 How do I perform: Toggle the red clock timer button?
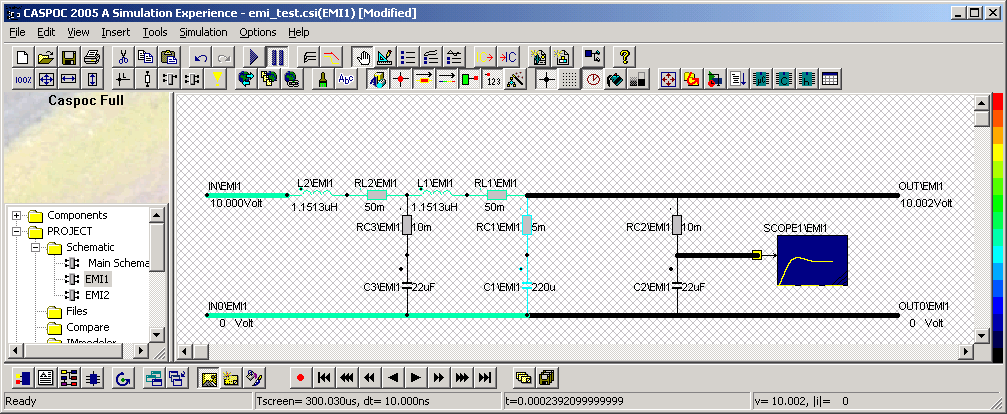click(x=594, y=79)
